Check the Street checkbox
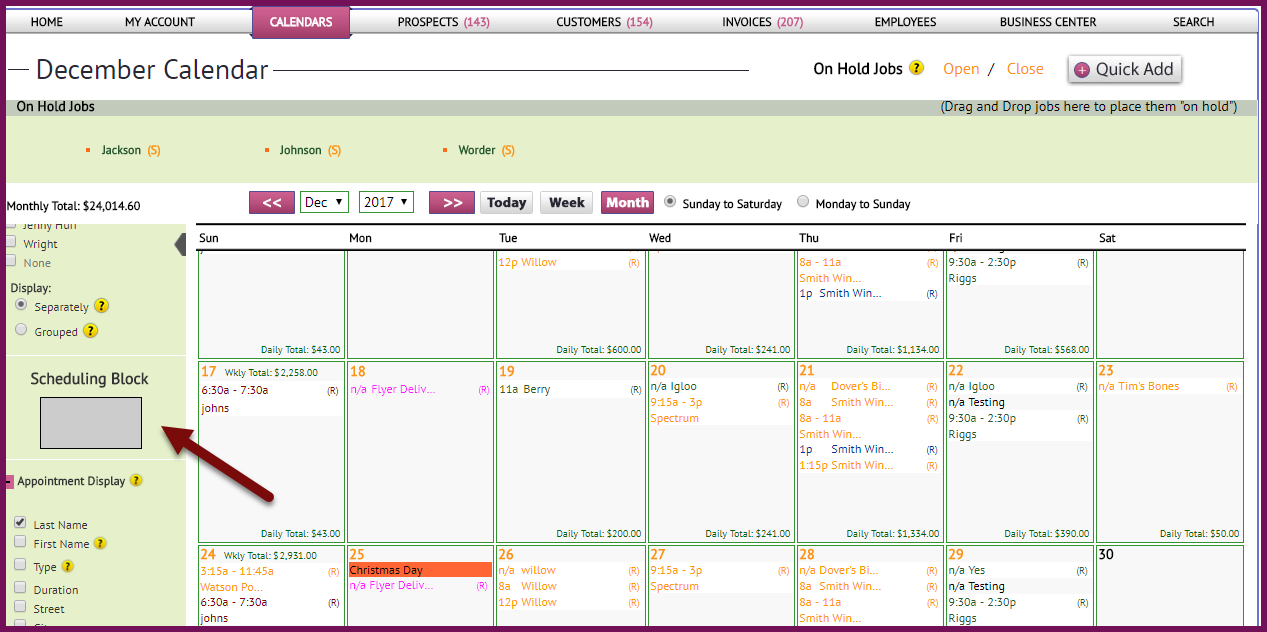The image size is (1267, 632). pos(20,607)
